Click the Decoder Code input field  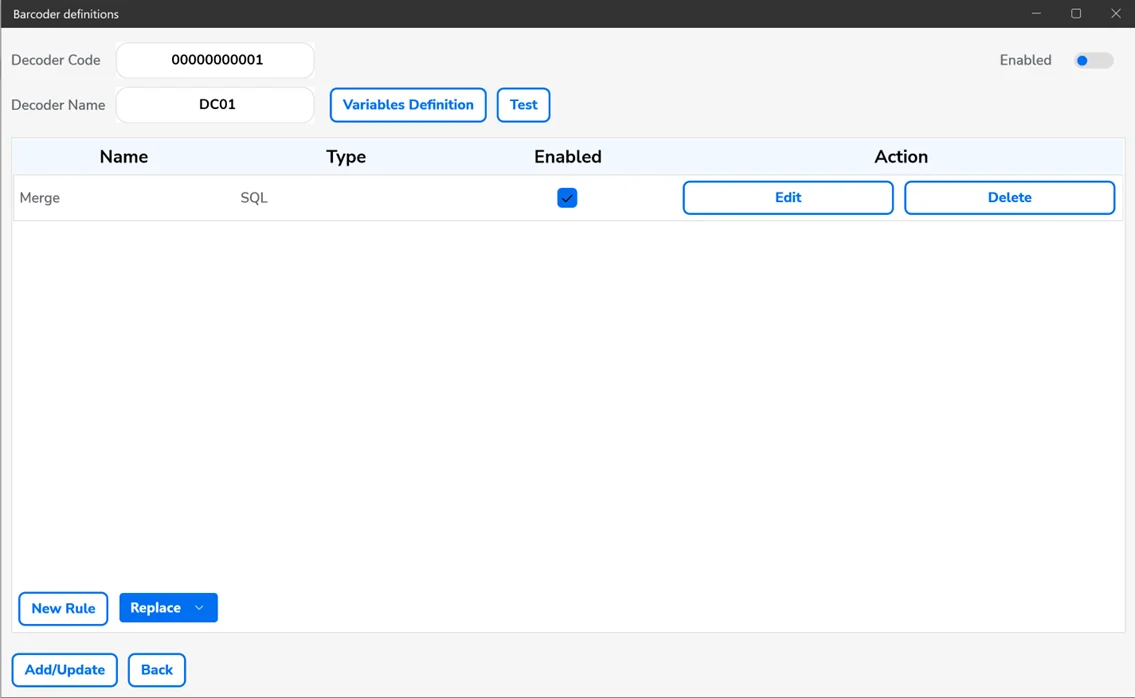click(216, 60)
